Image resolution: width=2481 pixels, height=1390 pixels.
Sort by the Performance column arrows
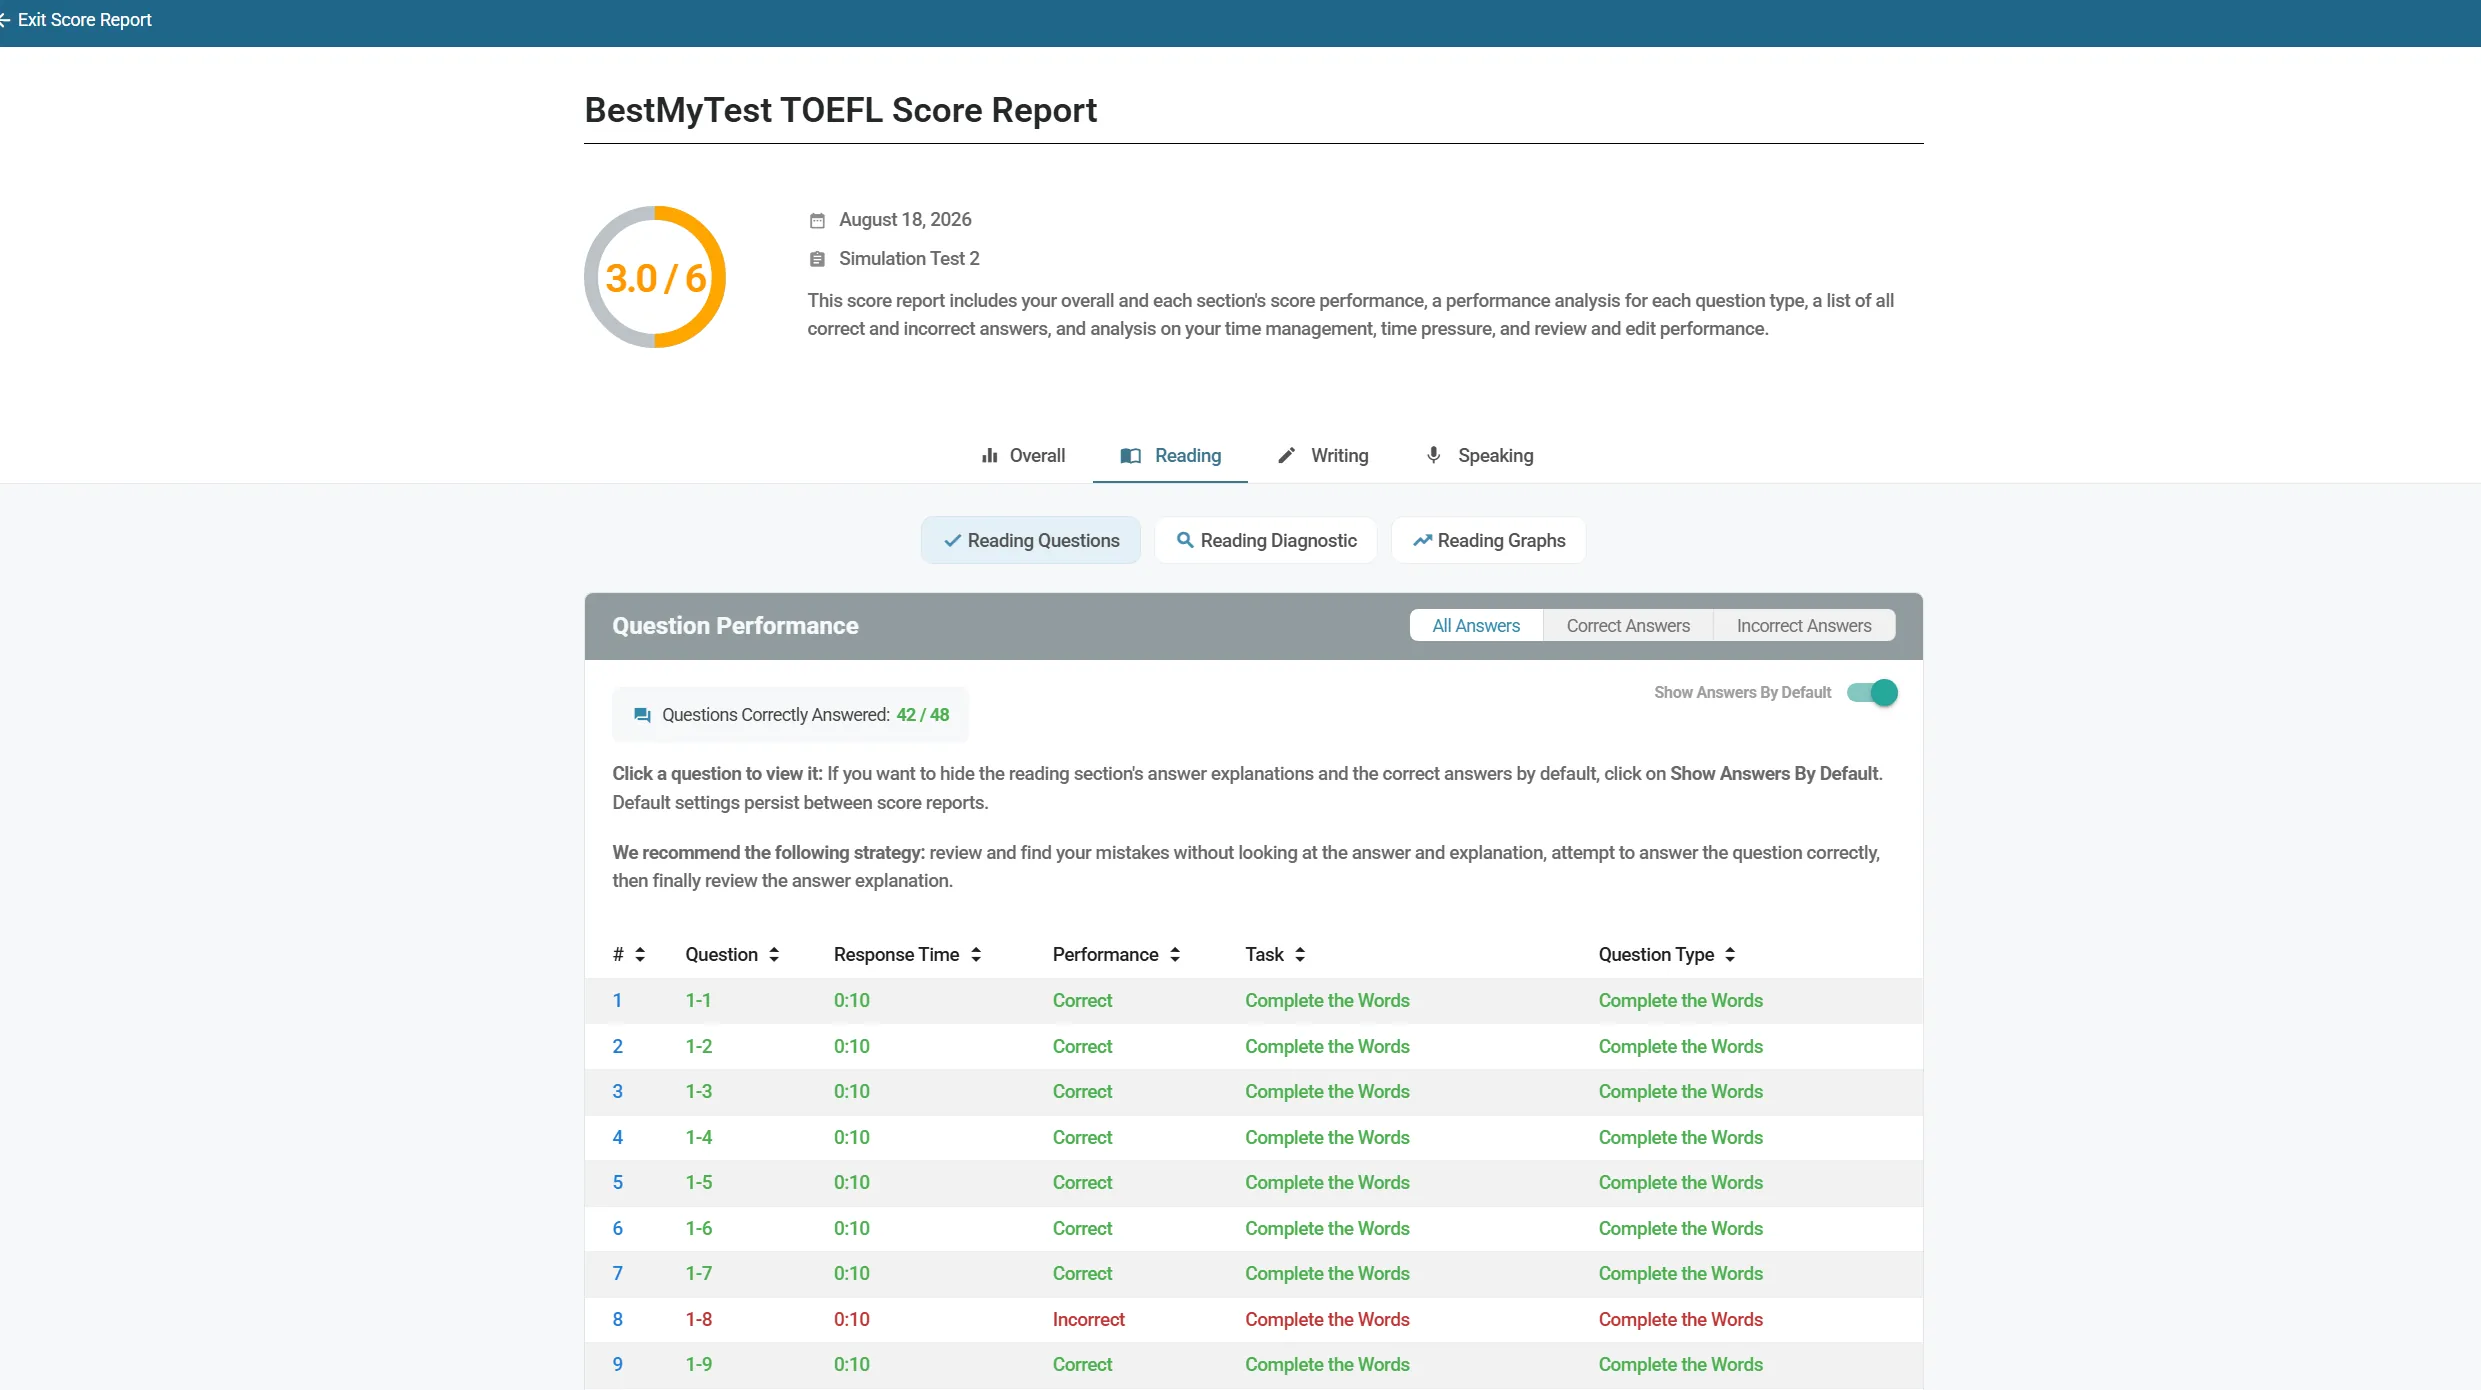1175,955
